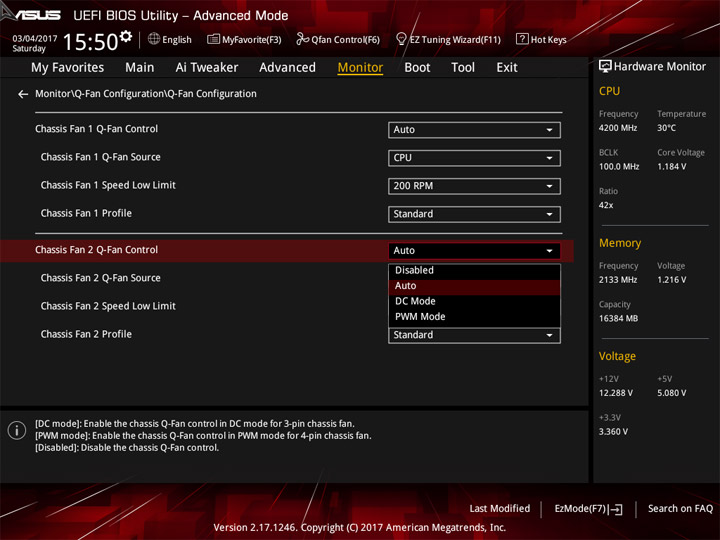This screenshot has height=540, width=720.
Task: Open Chassis Fan 2 Profile dropdown
Action: point(474,335)
